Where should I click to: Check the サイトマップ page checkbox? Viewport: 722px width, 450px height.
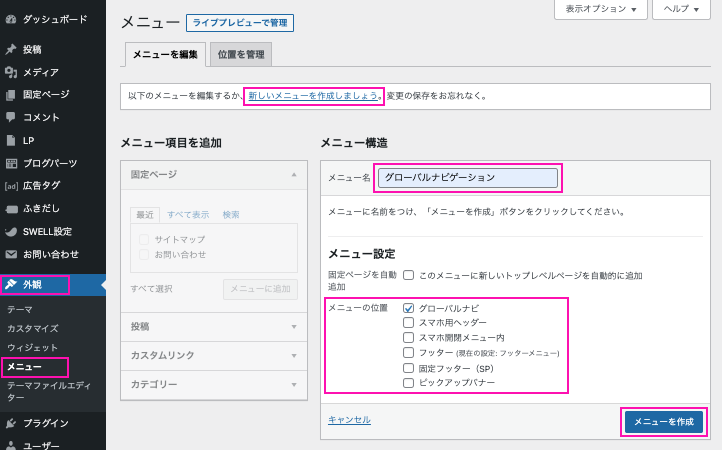[x=144, y=240]
